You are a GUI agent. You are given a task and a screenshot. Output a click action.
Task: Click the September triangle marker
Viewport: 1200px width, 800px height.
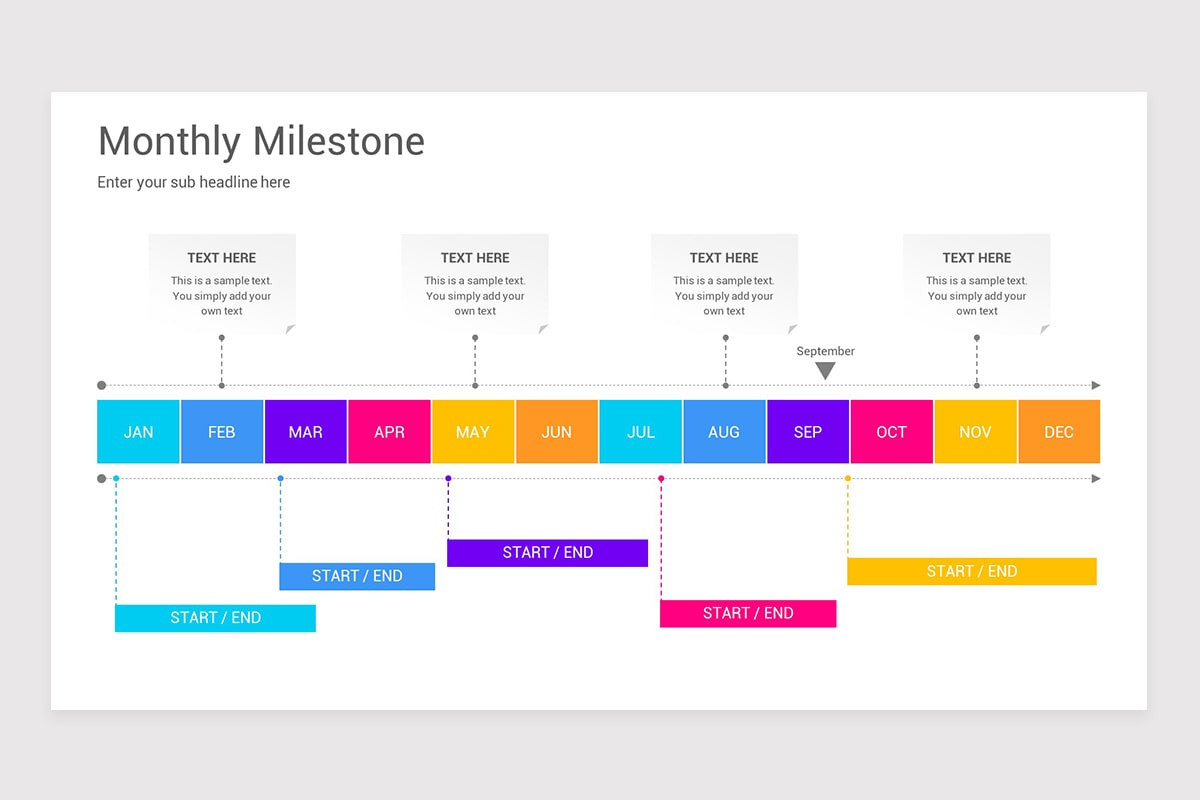coord(825,371)
